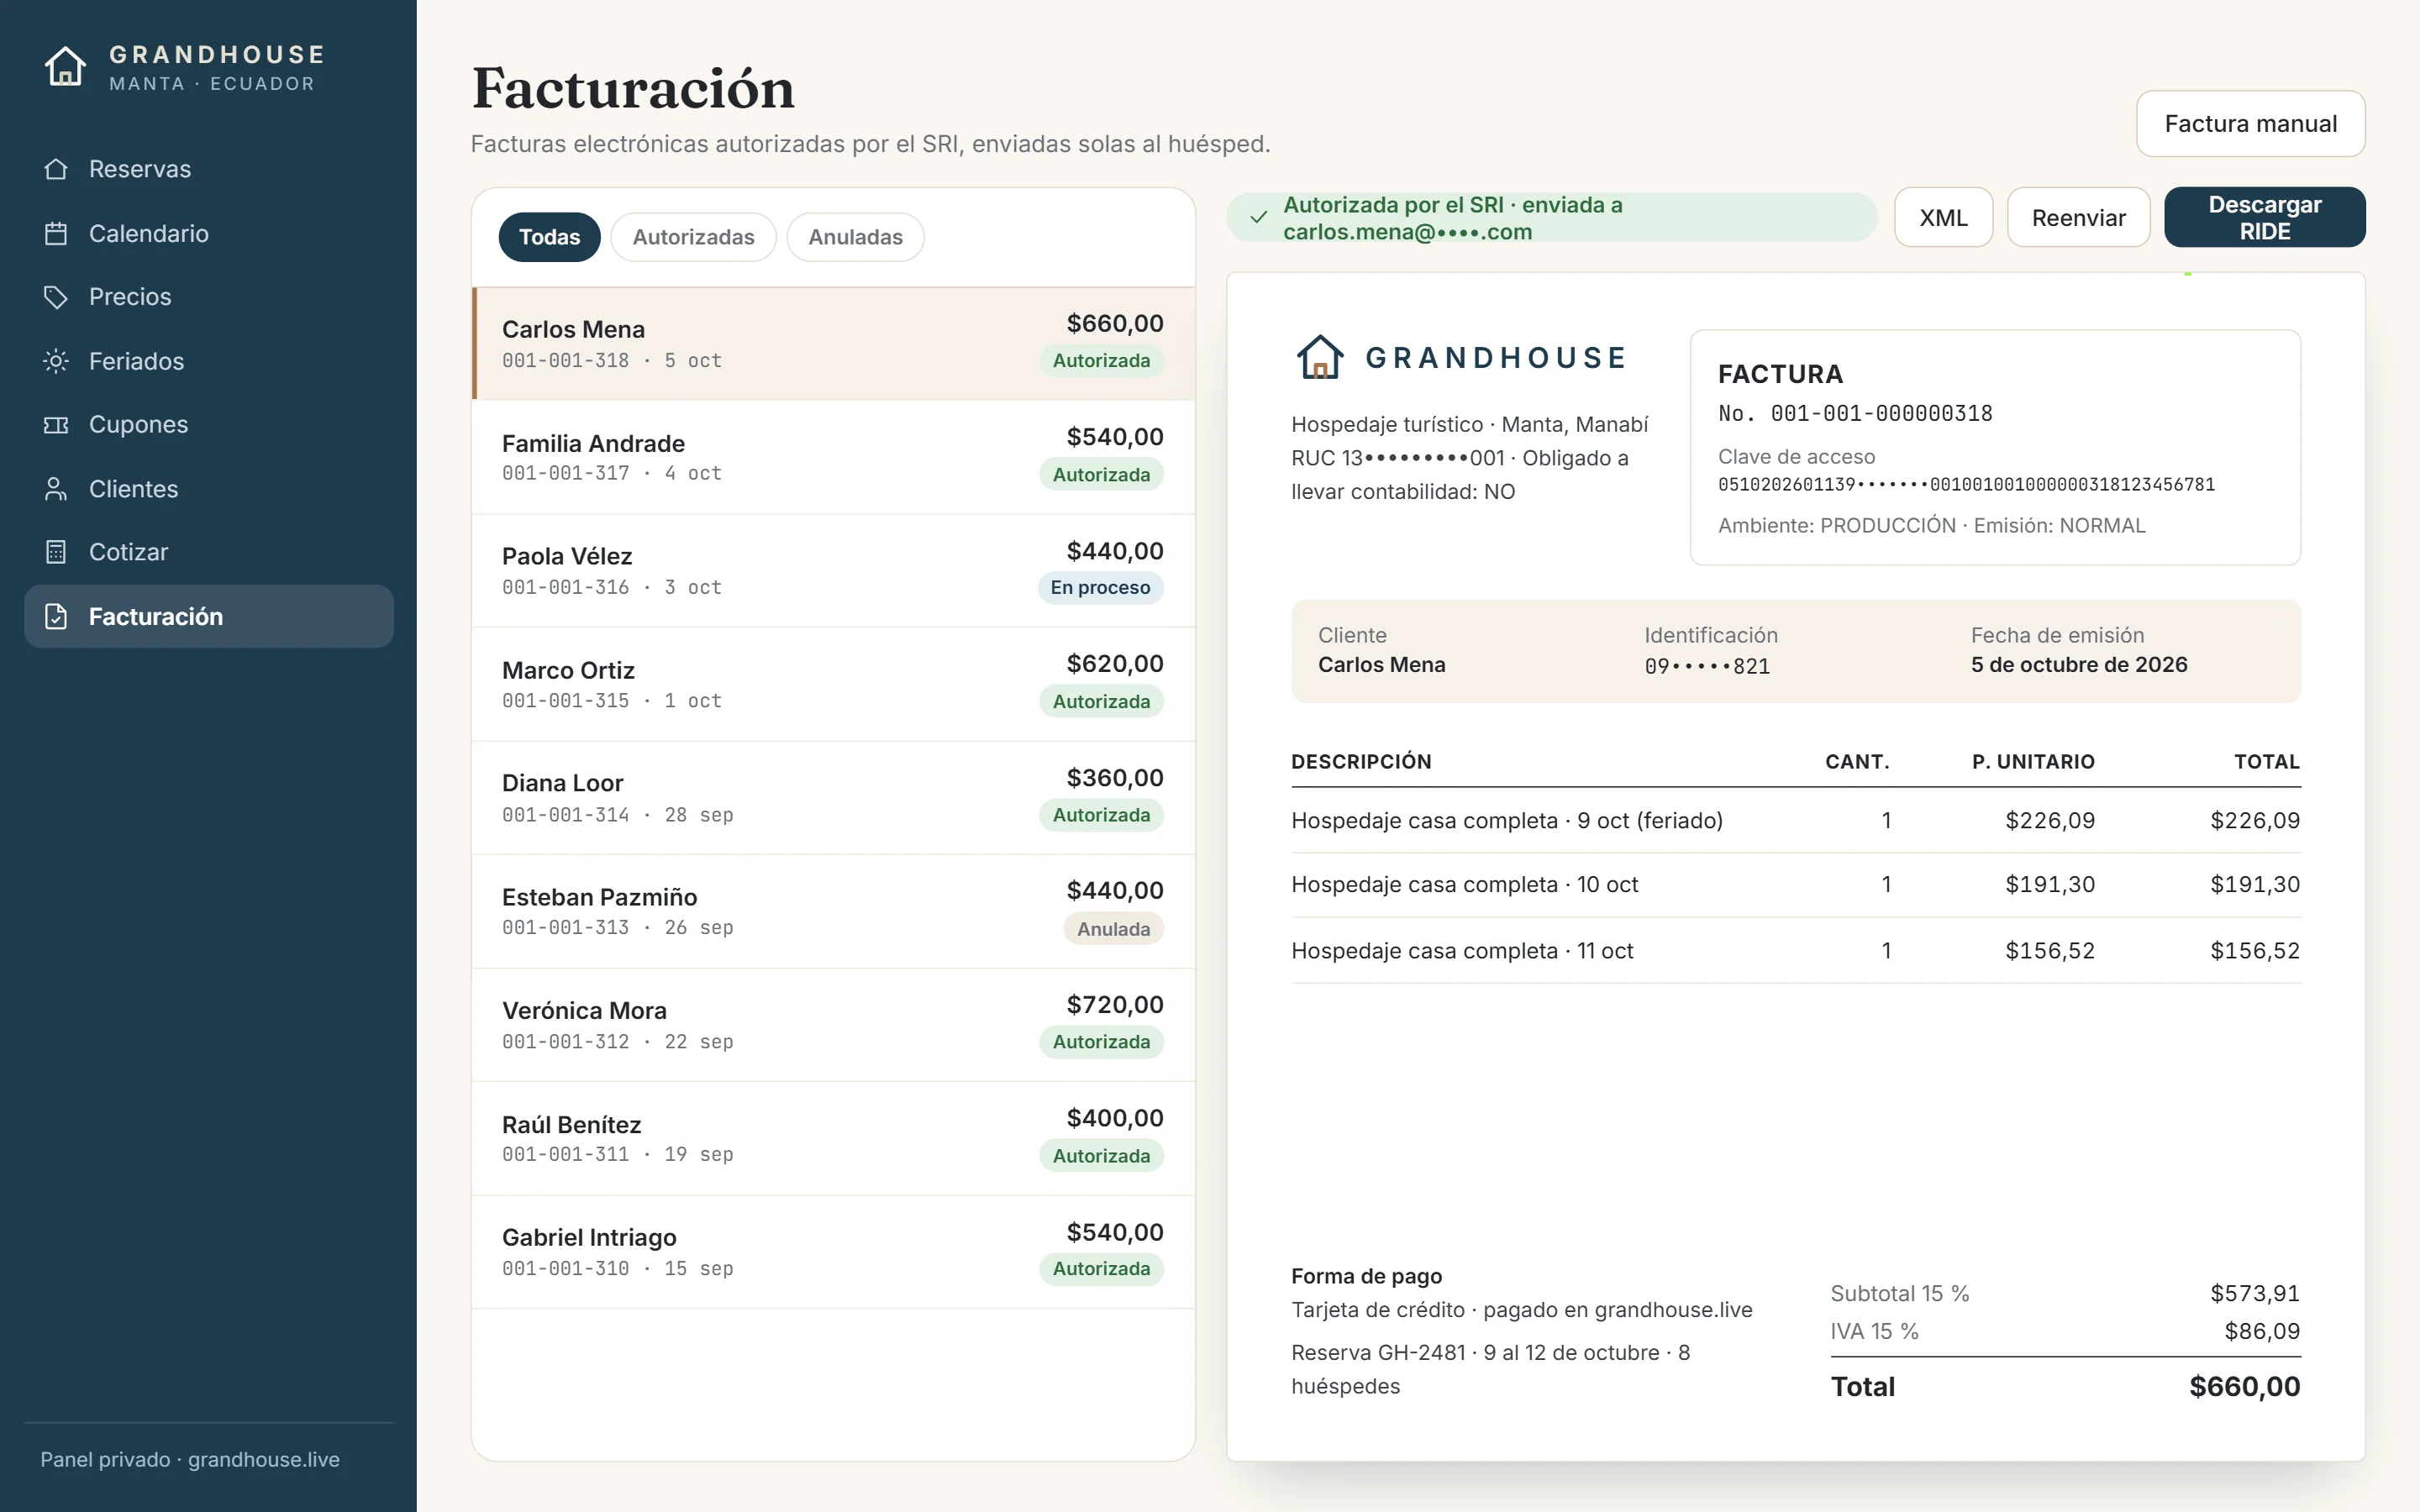Image resolution: width=2420 pixels, height=1512 pixels.
Task: Click the DESCRIPCIÓN column header
Action: tap(1361, 762)
